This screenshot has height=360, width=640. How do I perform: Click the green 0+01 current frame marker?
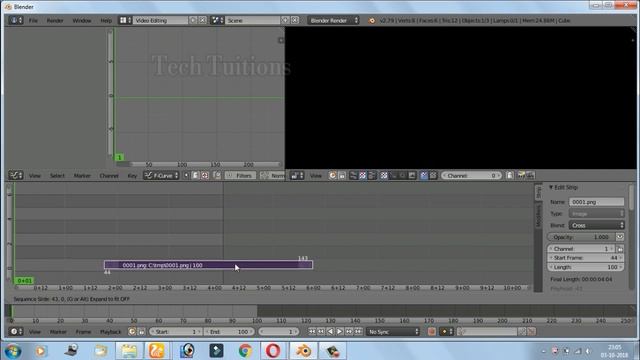pos(24,281)
